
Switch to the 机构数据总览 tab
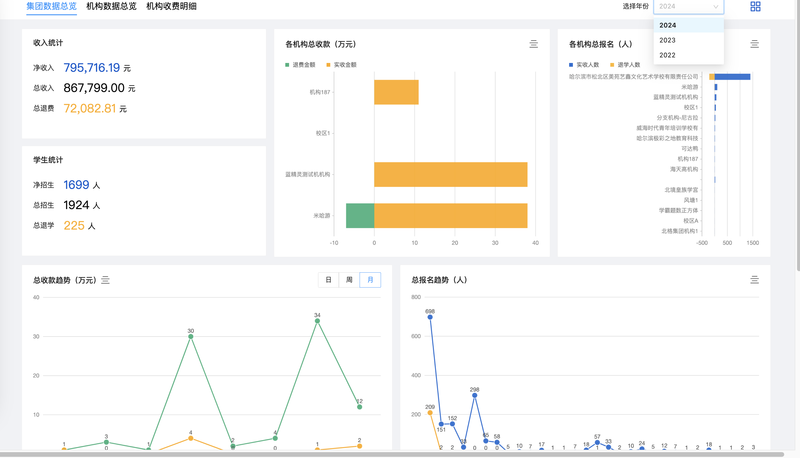point(111,6)
